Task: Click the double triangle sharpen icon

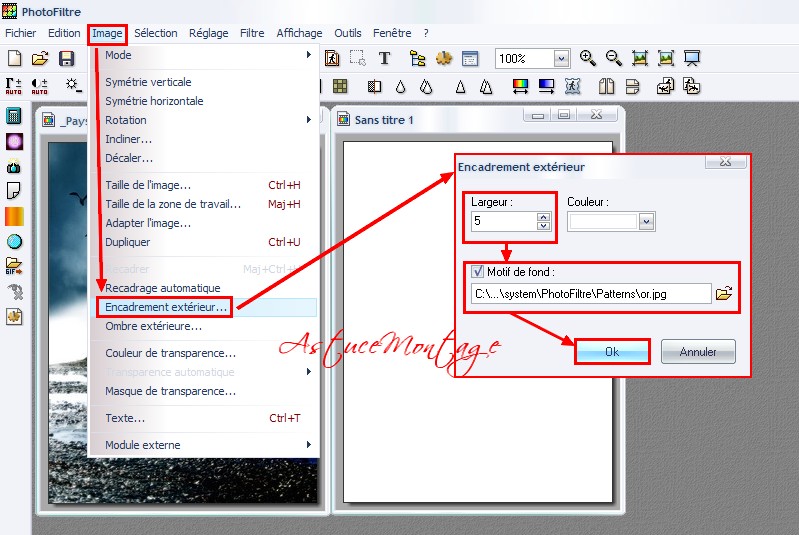Action: click(x=486, y=87)
